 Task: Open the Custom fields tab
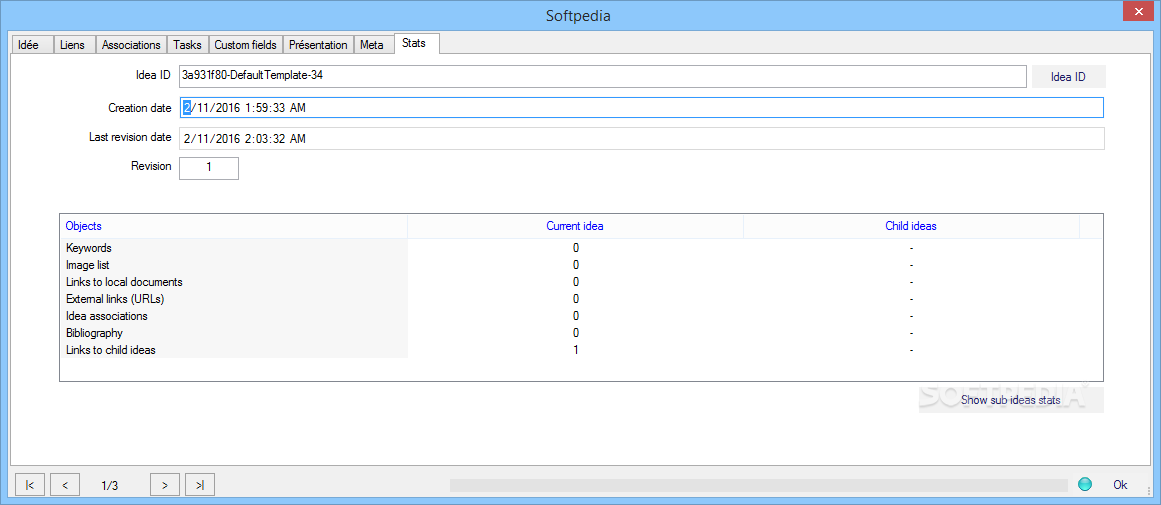245,44
